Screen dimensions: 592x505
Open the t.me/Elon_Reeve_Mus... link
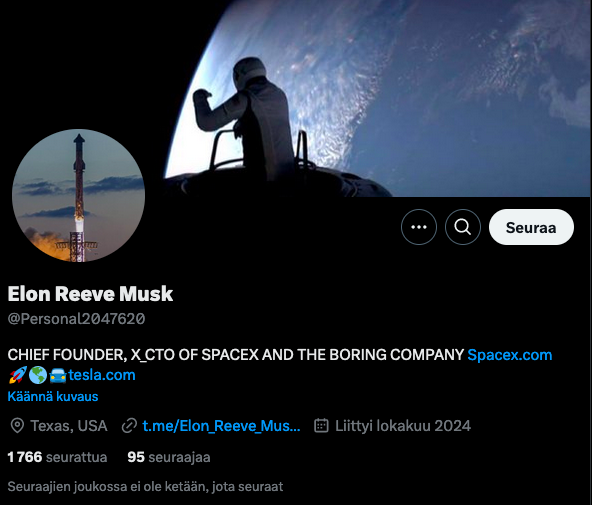221,426
